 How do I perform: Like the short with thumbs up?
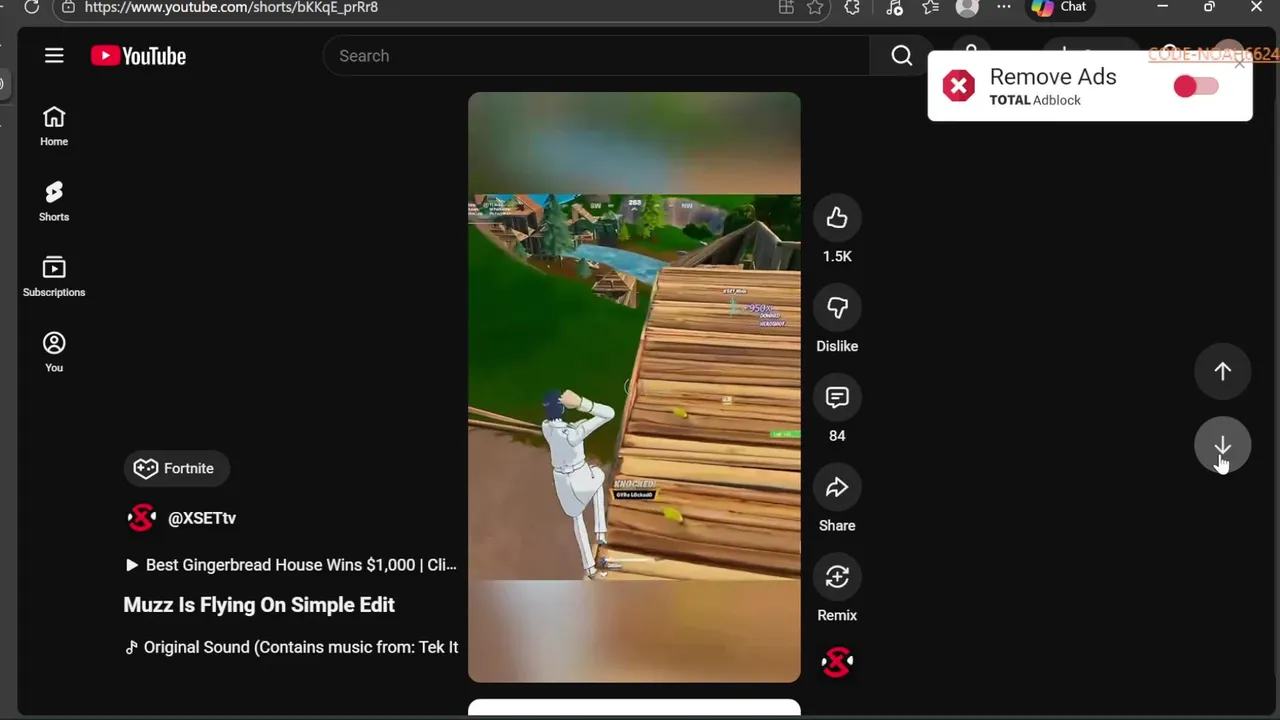(x=837, y=218)
